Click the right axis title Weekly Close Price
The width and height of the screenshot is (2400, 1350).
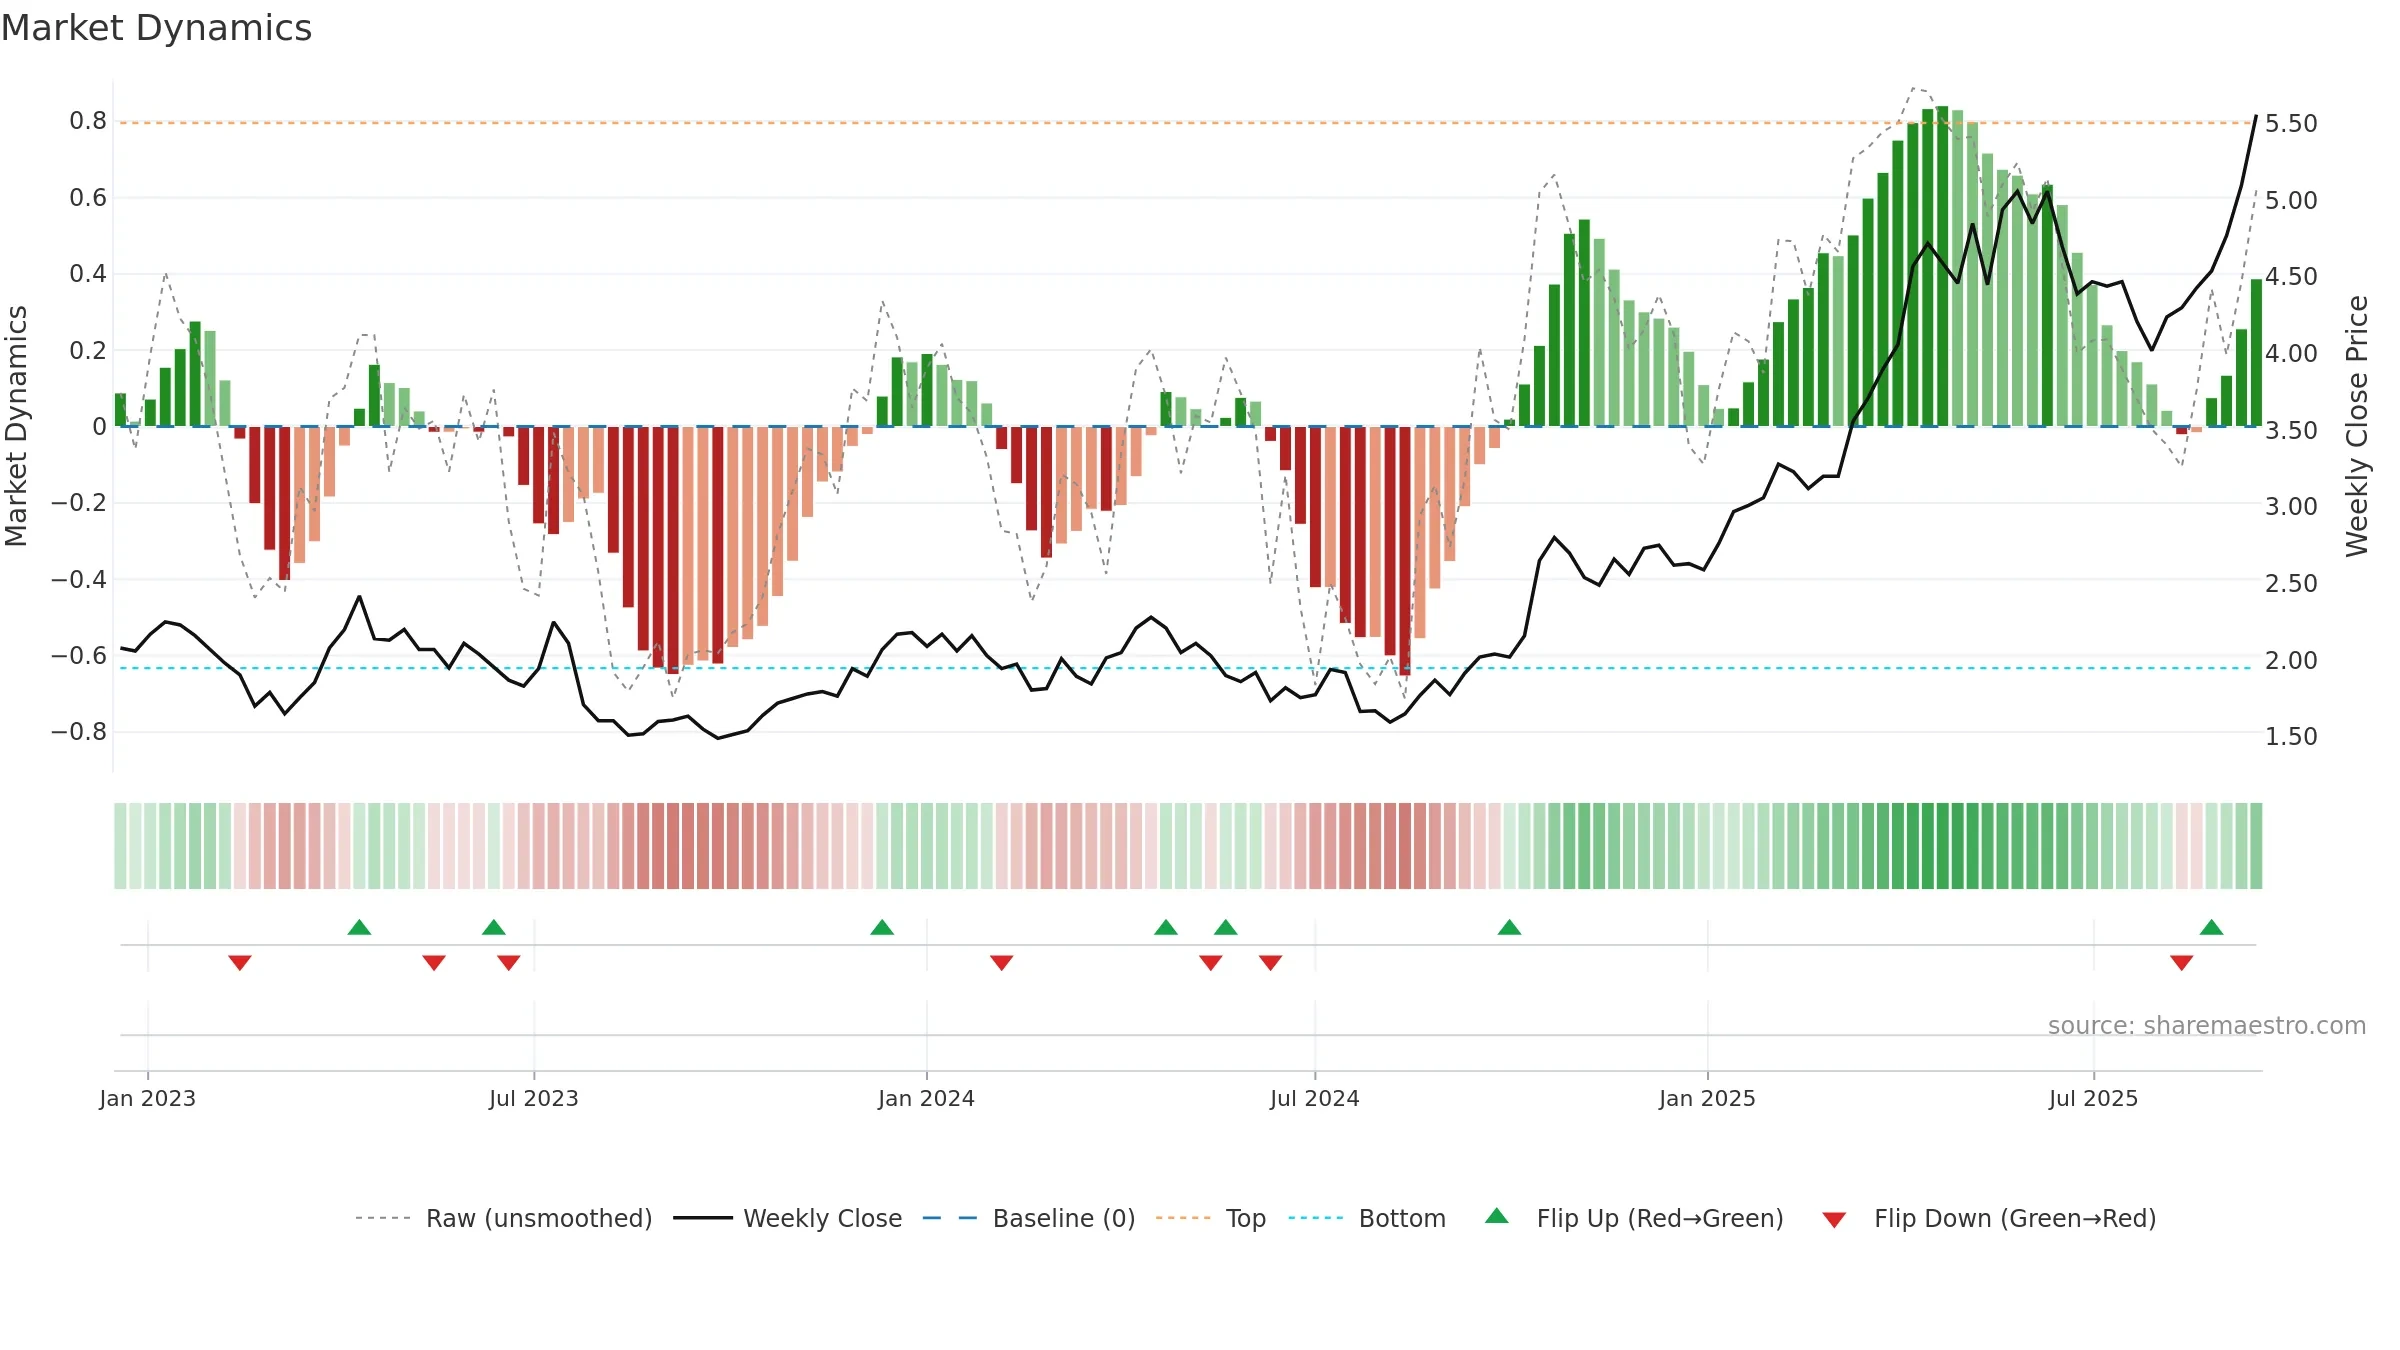click(x=2357, y=426)
